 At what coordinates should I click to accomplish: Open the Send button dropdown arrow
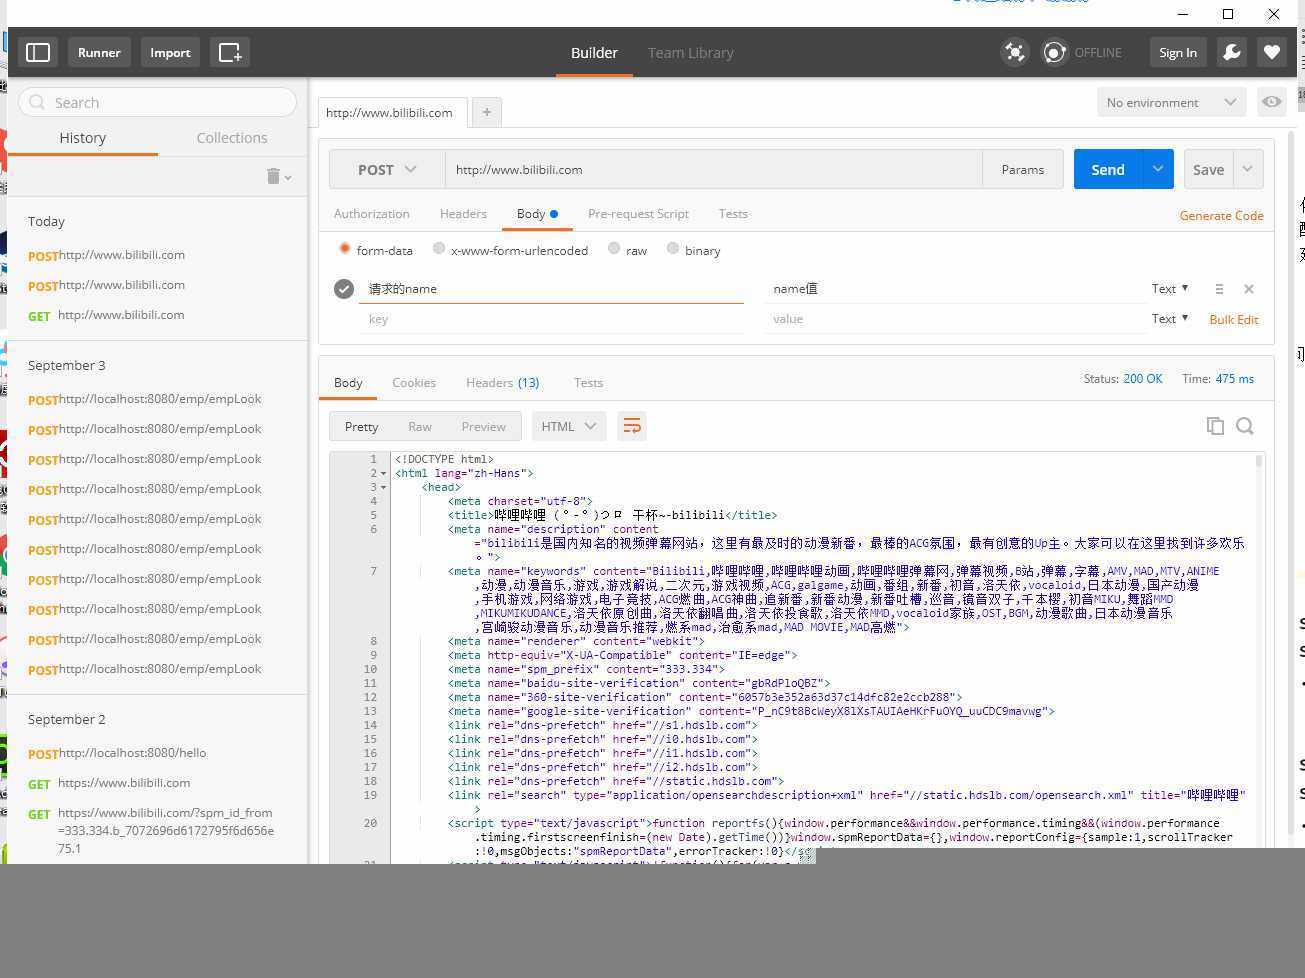1158,169
